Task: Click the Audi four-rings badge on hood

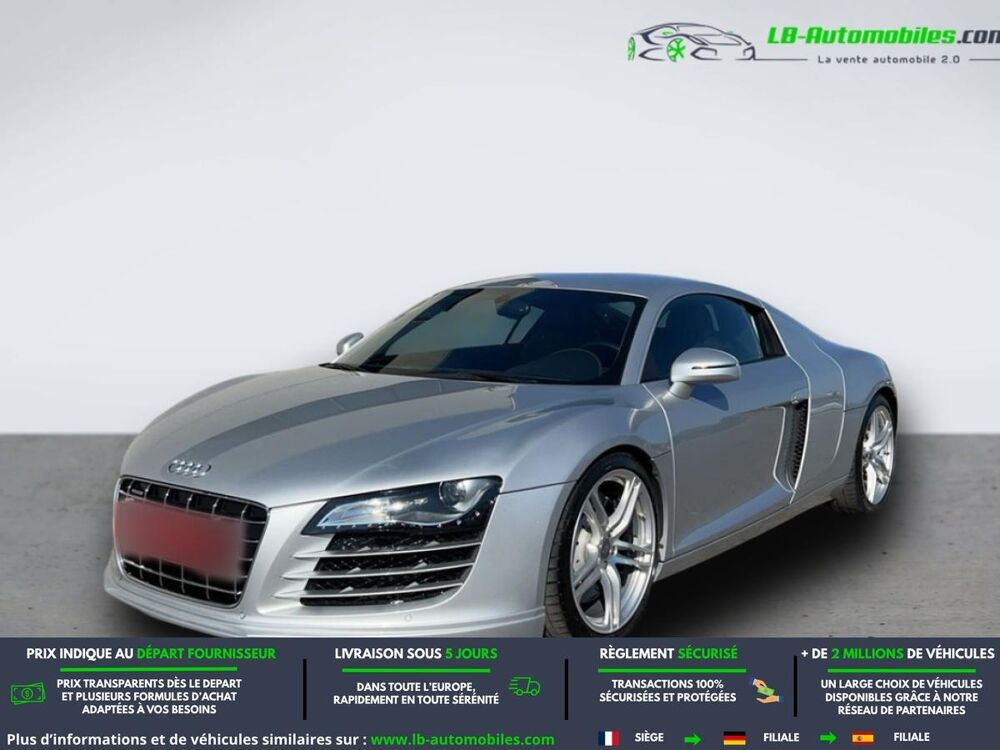Action: click(189, 469)
